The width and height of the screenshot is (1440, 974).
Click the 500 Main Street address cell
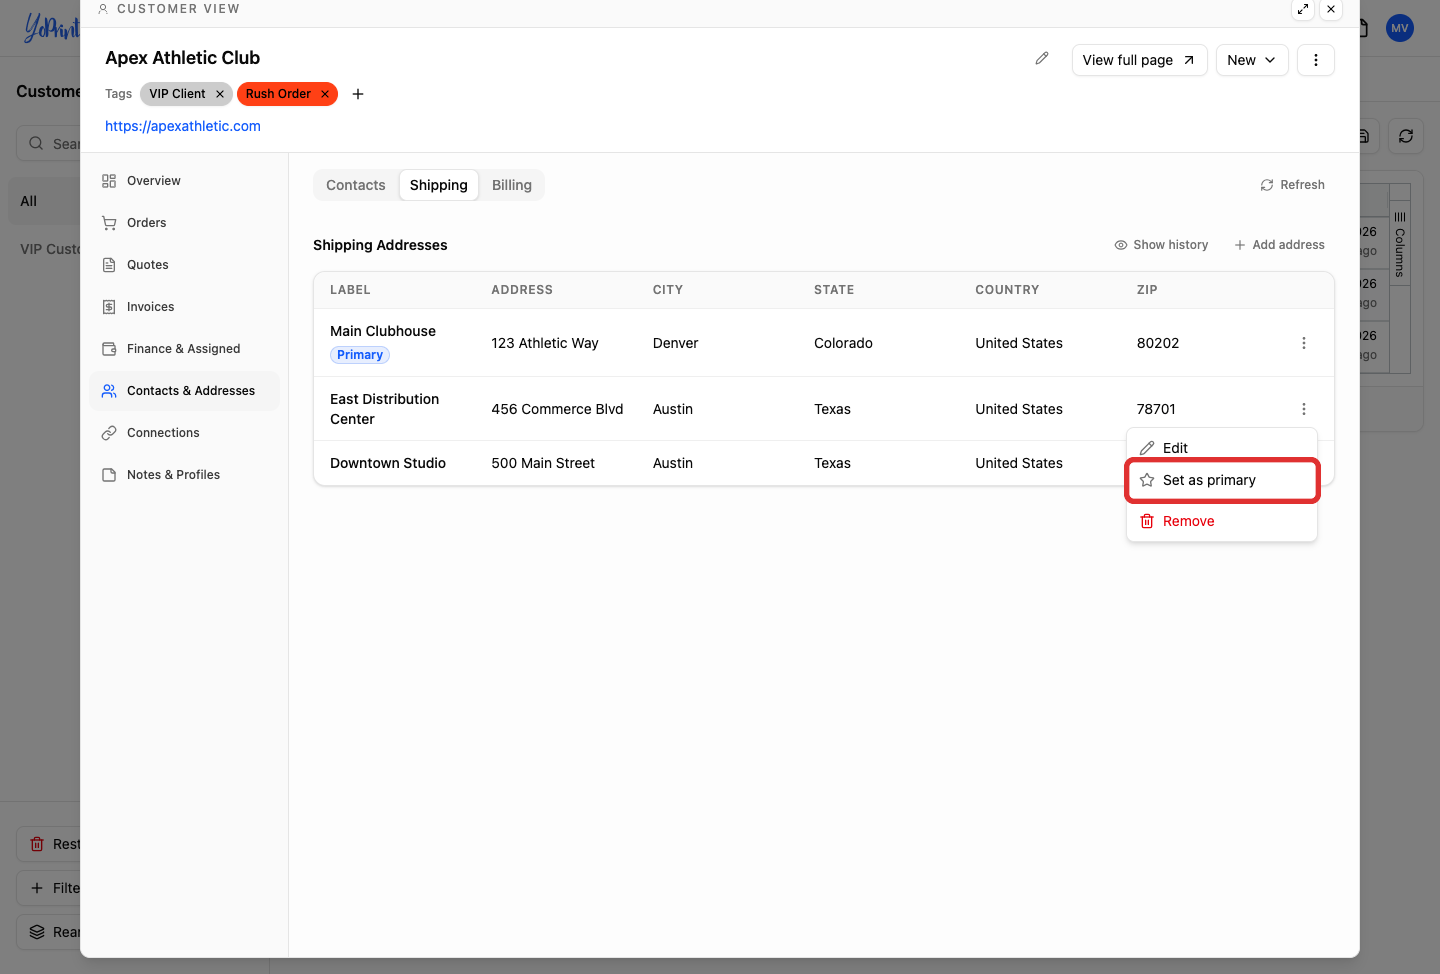pos(543,463)
